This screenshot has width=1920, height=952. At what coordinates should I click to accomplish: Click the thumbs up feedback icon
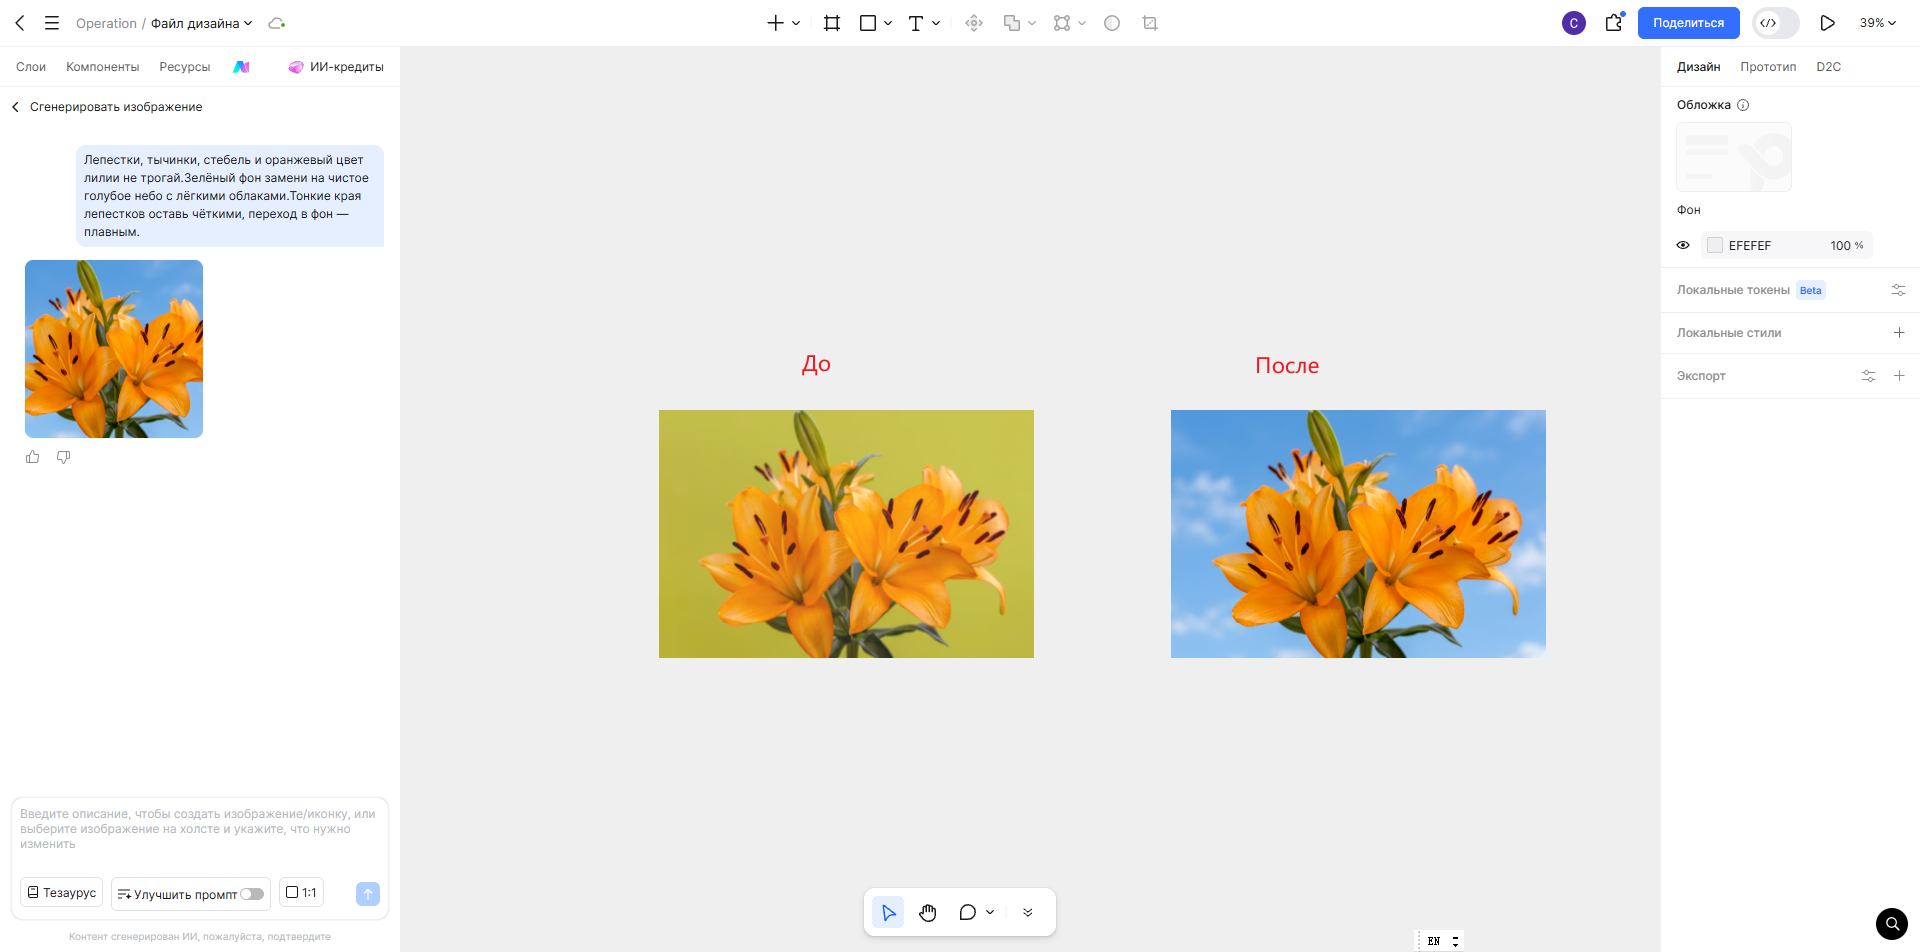pyautogui.click(x=33, y=457)
